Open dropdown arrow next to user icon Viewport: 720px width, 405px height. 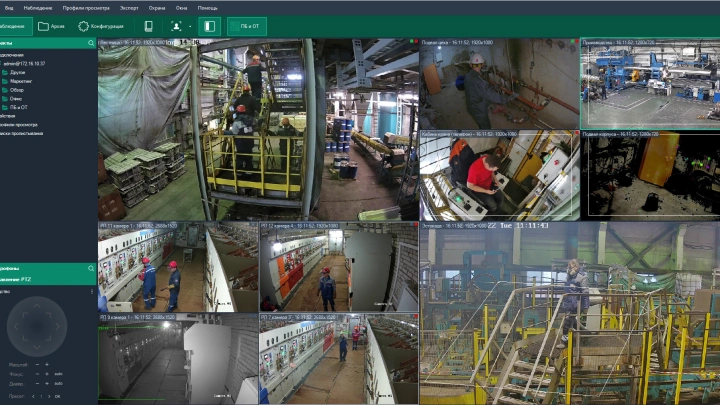tap(189, 26)
